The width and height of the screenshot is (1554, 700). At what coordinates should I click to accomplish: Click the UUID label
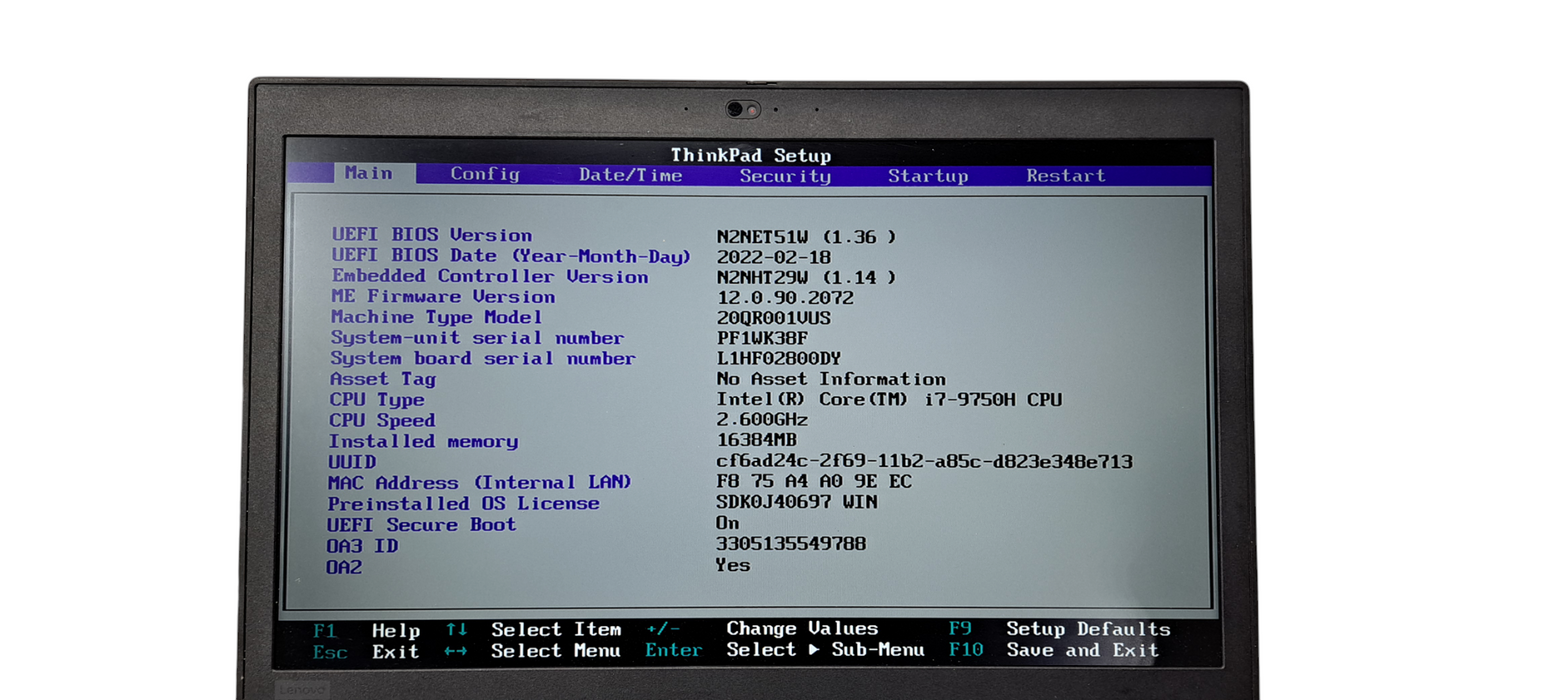353,462
